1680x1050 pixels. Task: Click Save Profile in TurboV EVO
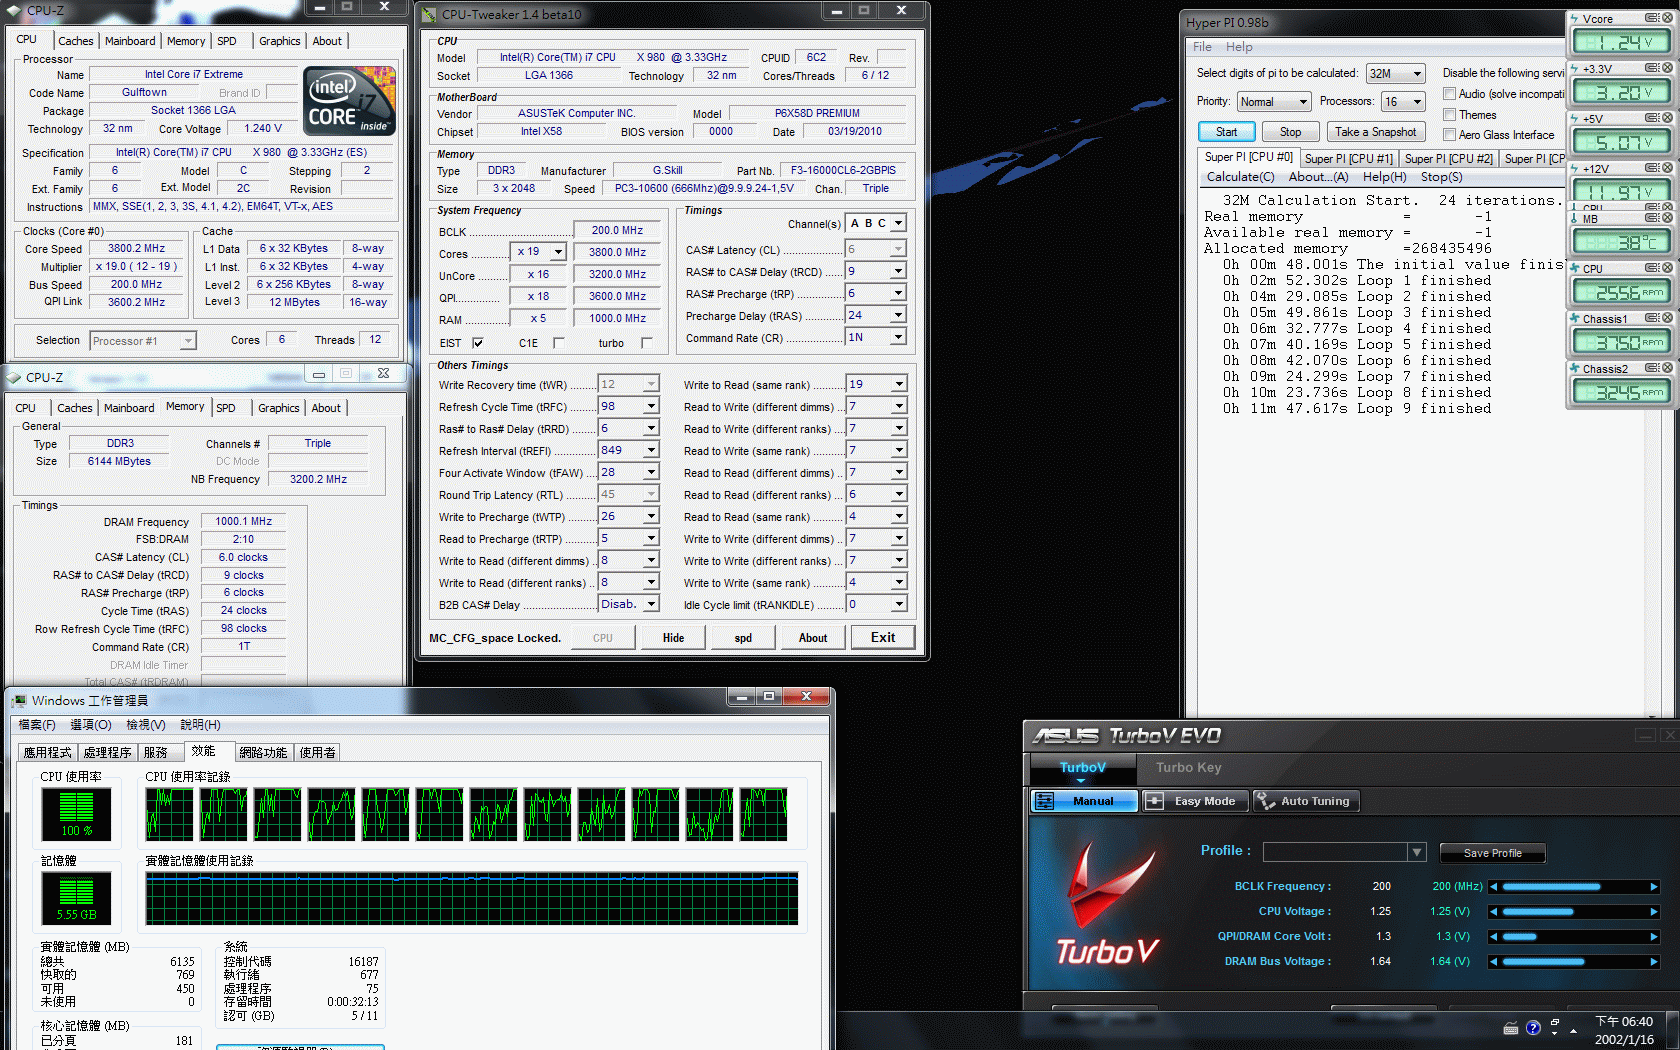click(x=1492, y=853)
